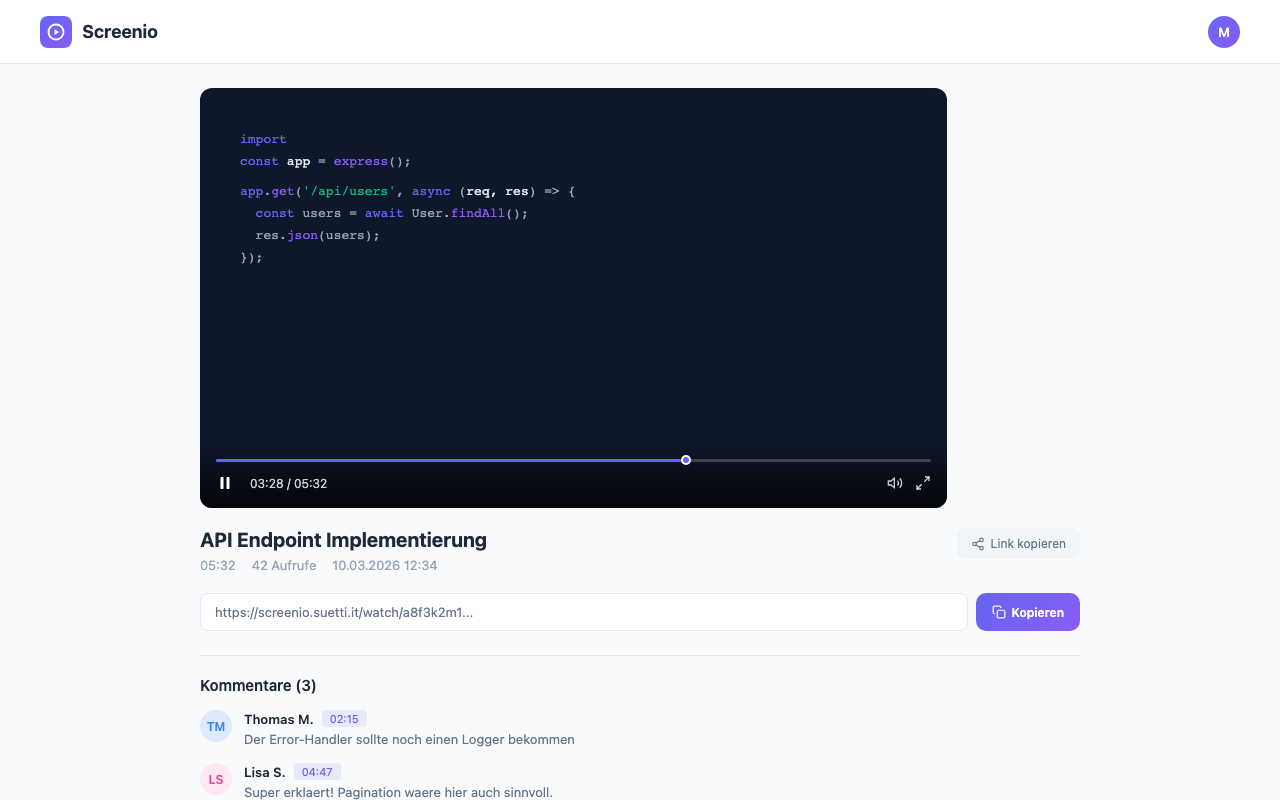Open the M profile avatar menu
This screenshot has height=800, width=1280.
[1224, 31]
